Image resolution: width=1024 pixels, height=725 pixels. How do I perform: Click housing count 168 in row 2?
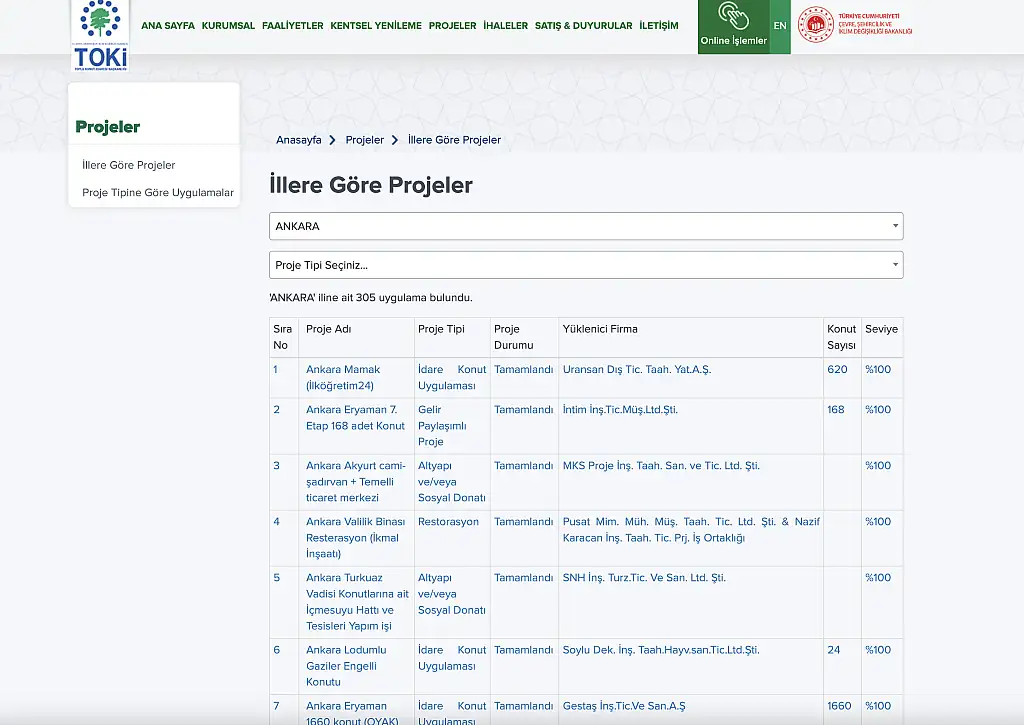pos(836,410)
